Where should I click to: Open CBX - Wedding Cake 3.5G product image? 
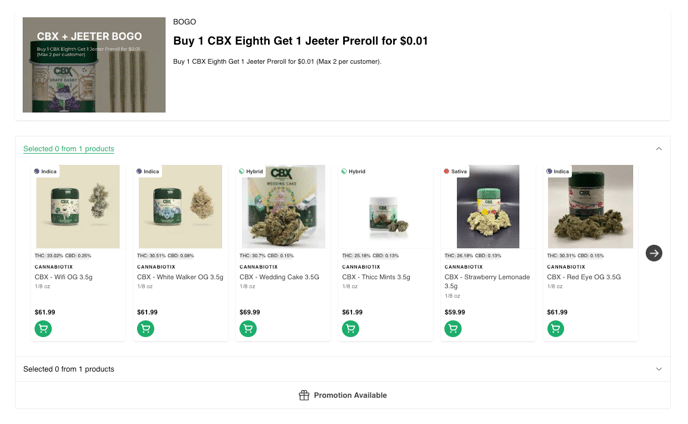283,207
